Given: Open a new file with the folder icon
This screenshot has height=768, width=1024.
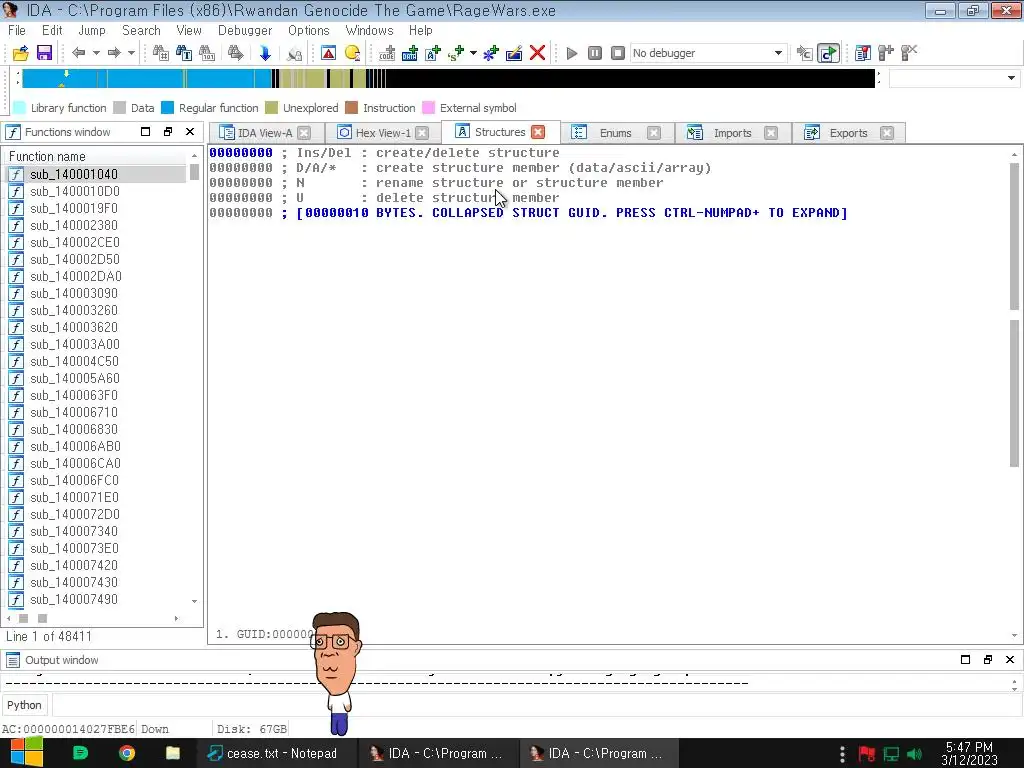Looking at the screenshot, I should pos(20,53).
